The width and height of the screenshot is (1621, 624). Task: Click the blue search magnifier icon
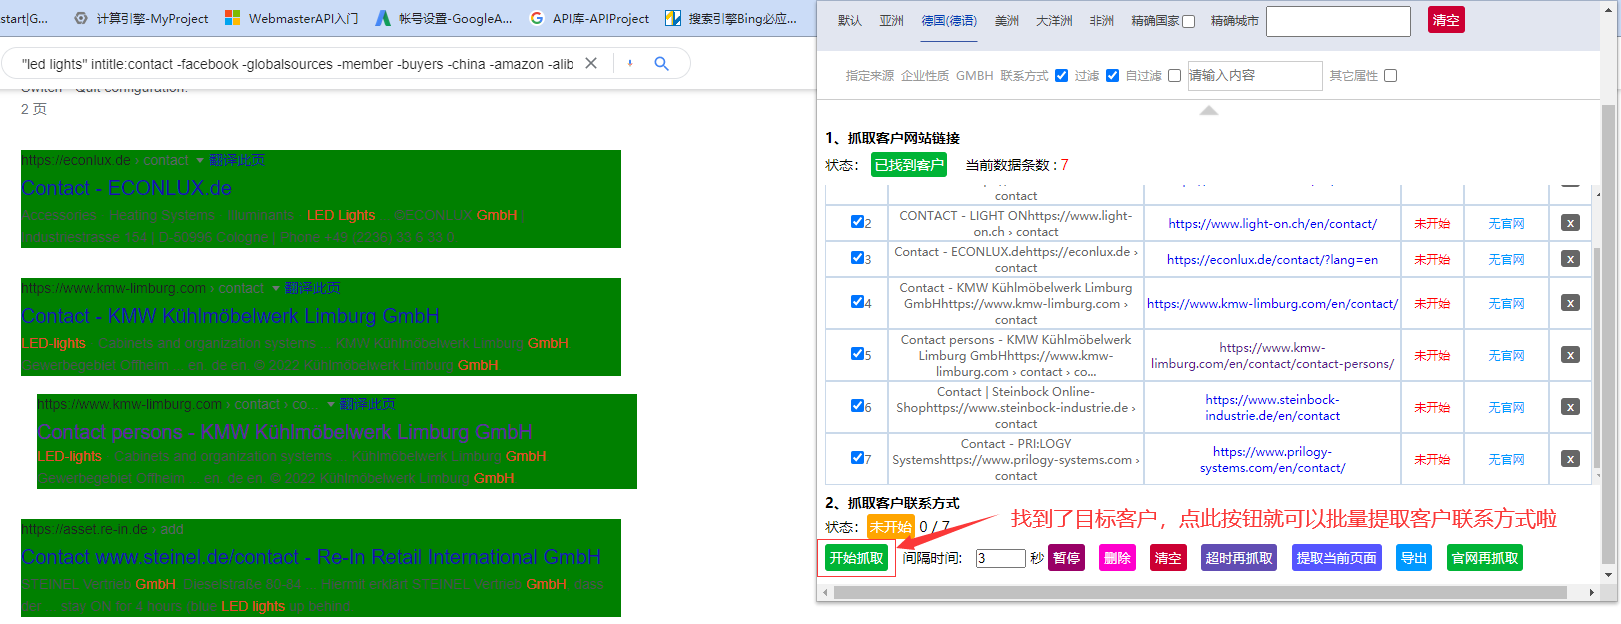[x=661, y=64]
